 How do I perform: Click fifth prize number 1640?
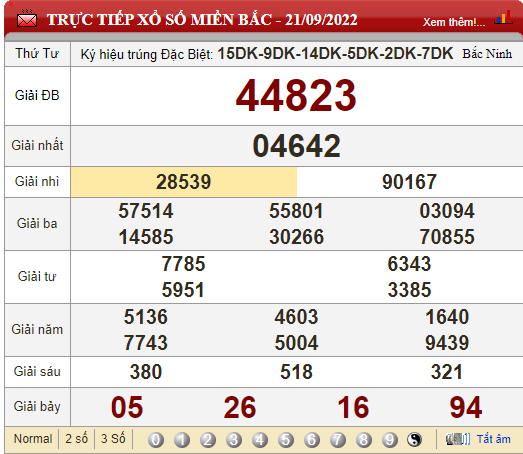point(447,317)
